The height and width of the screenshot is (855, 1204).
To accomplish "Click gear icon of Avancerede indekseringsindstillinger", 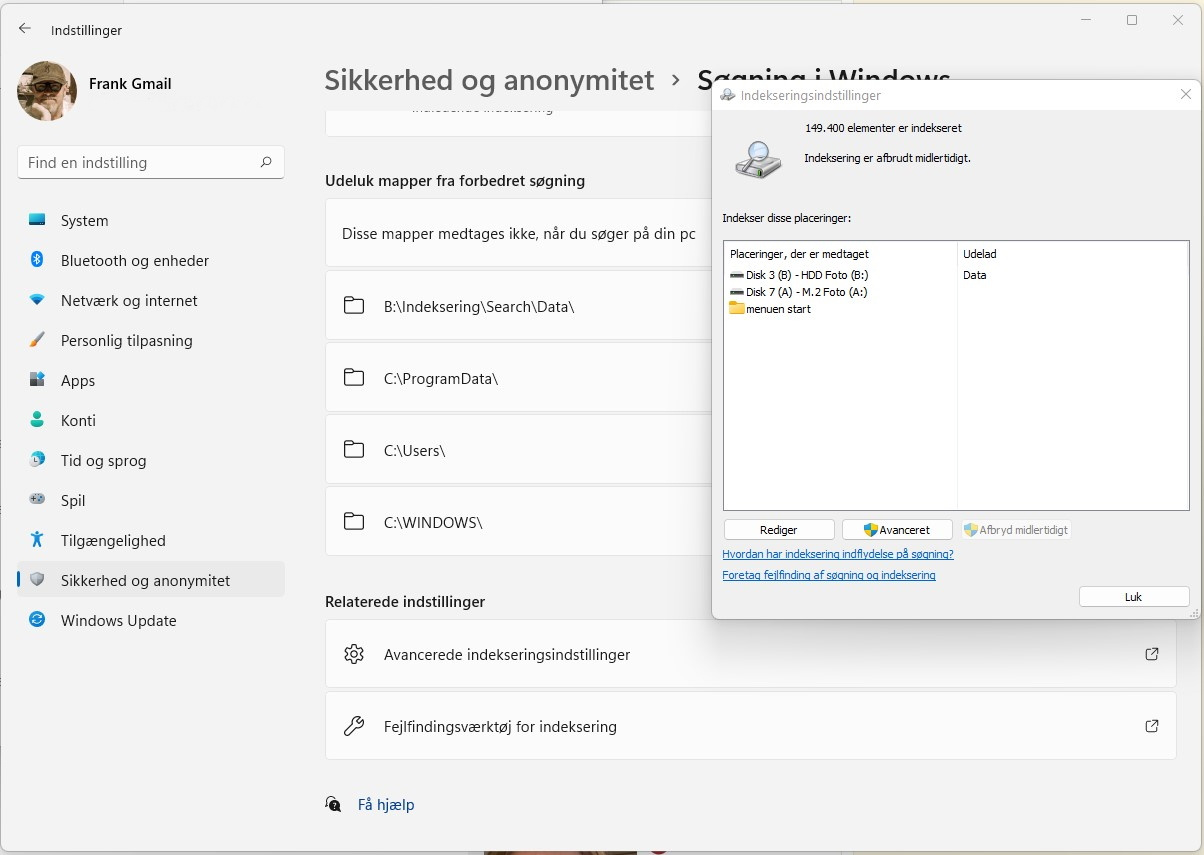I will 353,654.
